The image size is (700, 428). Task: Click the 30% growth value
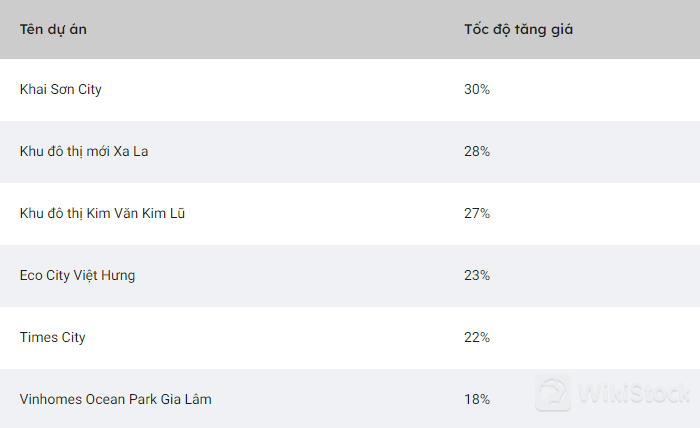coord(477,89)
